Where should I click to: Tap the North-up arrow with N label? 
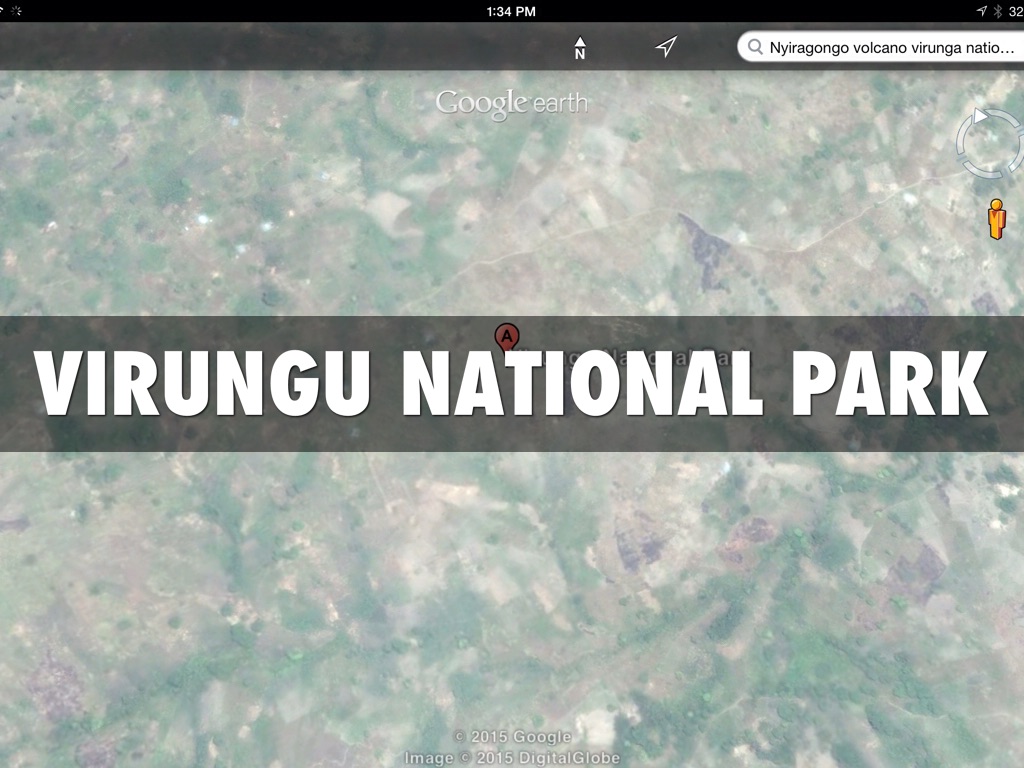pos(580,47)
